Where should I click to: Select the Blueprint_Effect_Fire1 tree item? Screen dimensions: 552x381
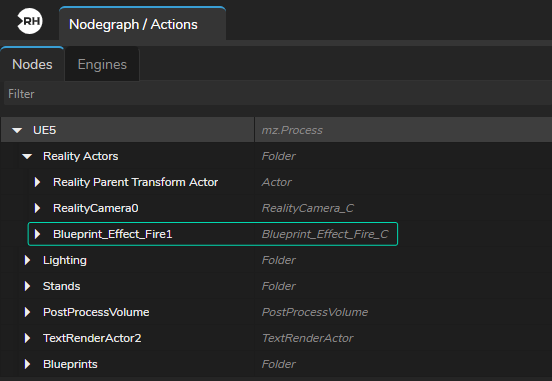point(213,234)
